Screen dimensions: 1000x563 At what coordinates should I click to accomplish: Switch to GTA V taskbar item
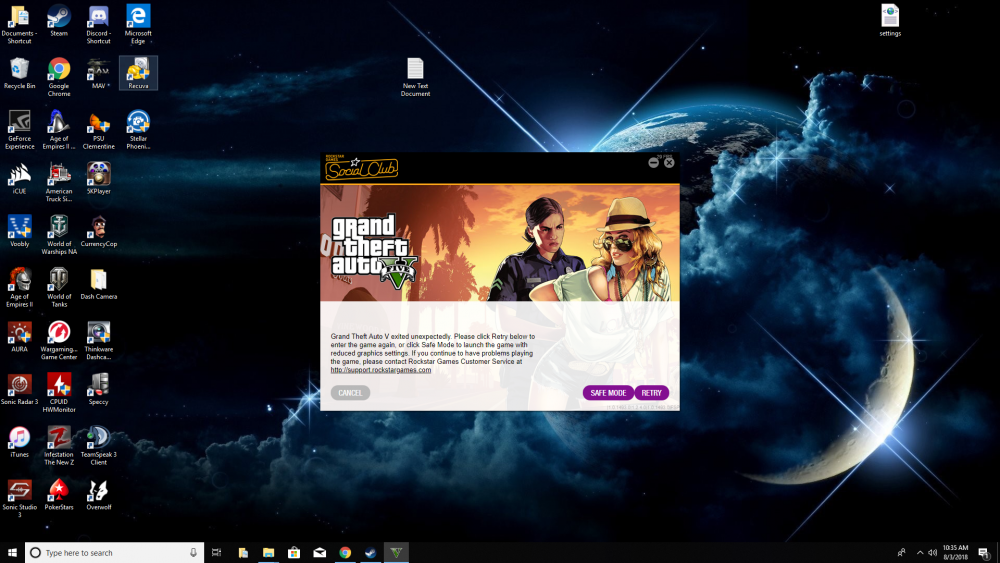pyautogui.click(x=396, y=553)
